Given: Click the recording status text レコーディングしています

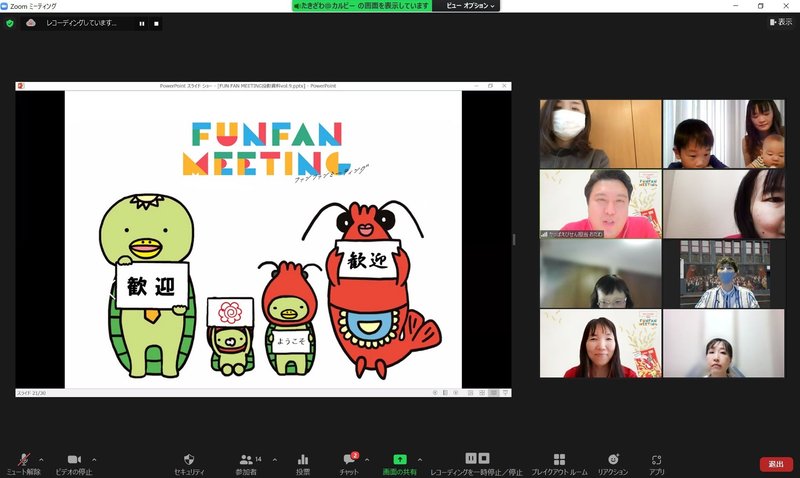Looking at the screenshot, I should pos(81,23).
